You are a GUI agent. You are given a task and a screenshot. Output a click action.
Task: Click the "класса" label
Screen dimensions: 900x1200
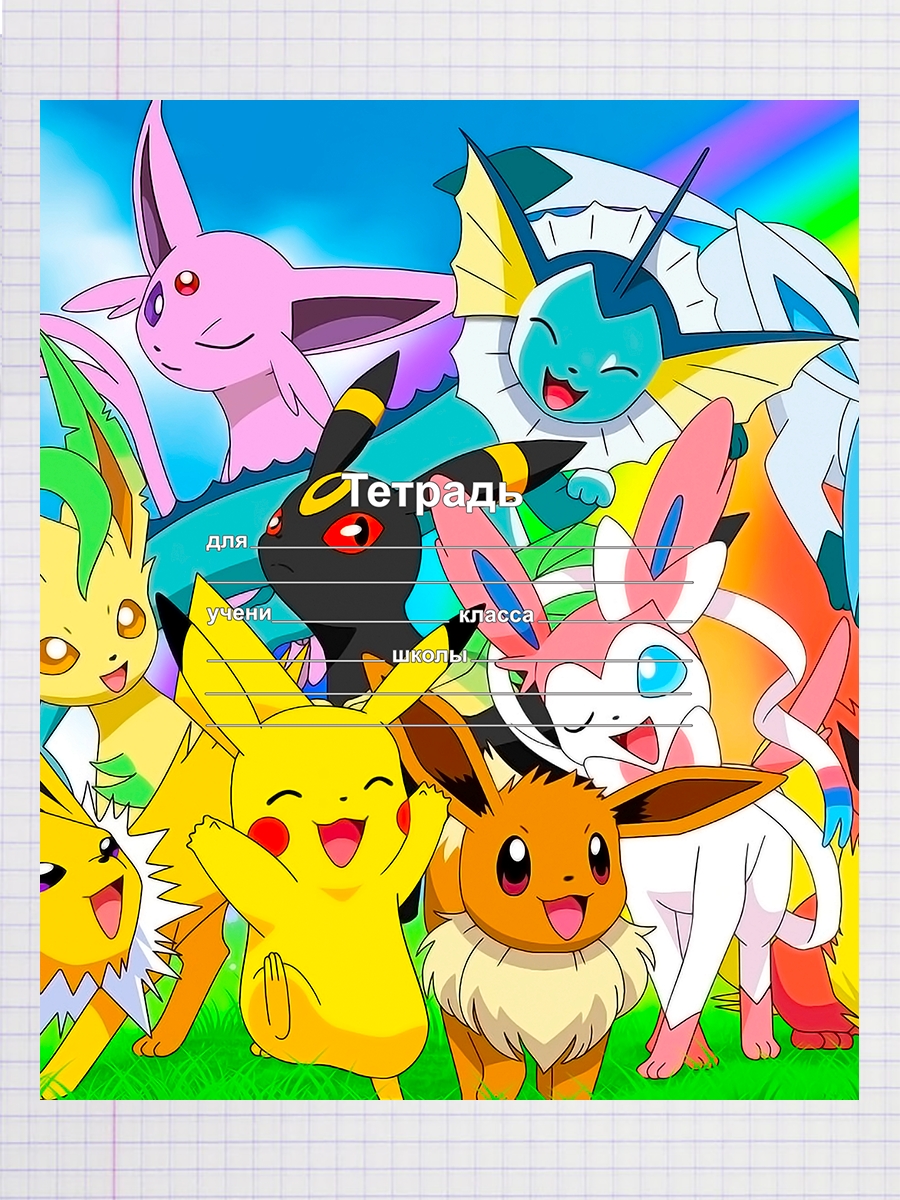click(496, 615)
